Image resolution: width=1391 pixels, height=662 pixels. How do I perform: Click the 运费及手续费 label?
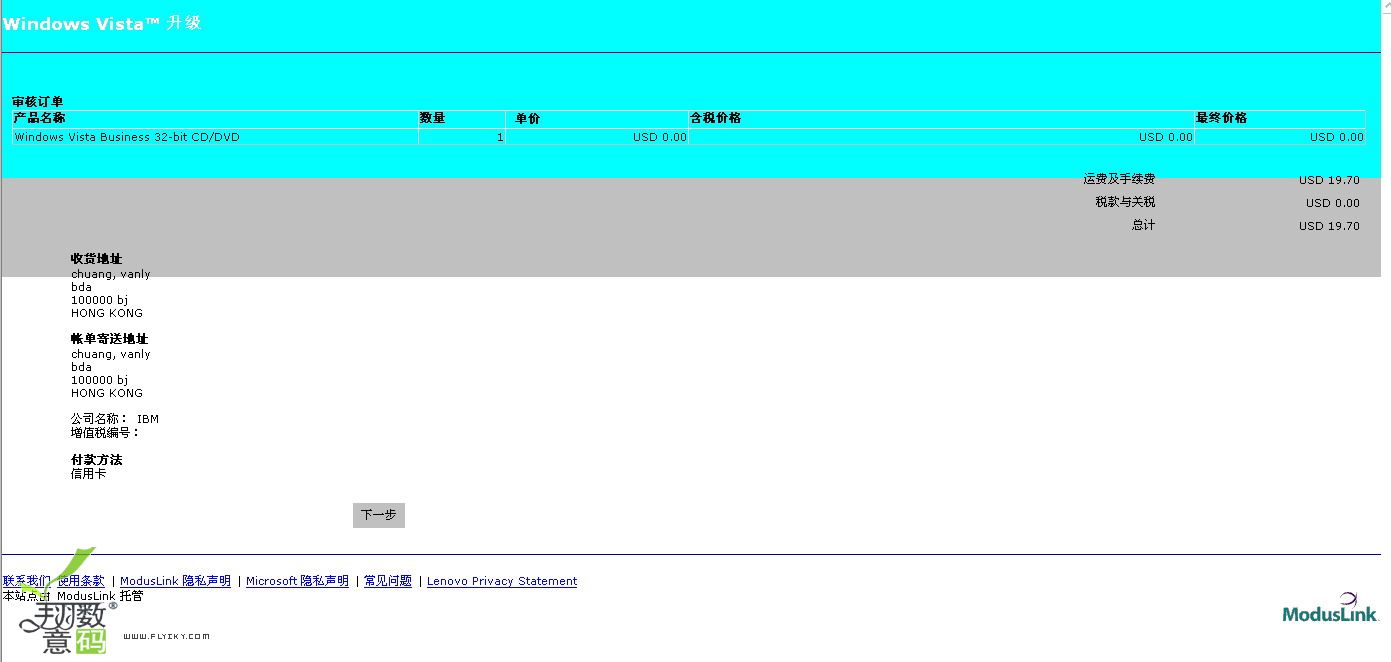pos(1119,179)
